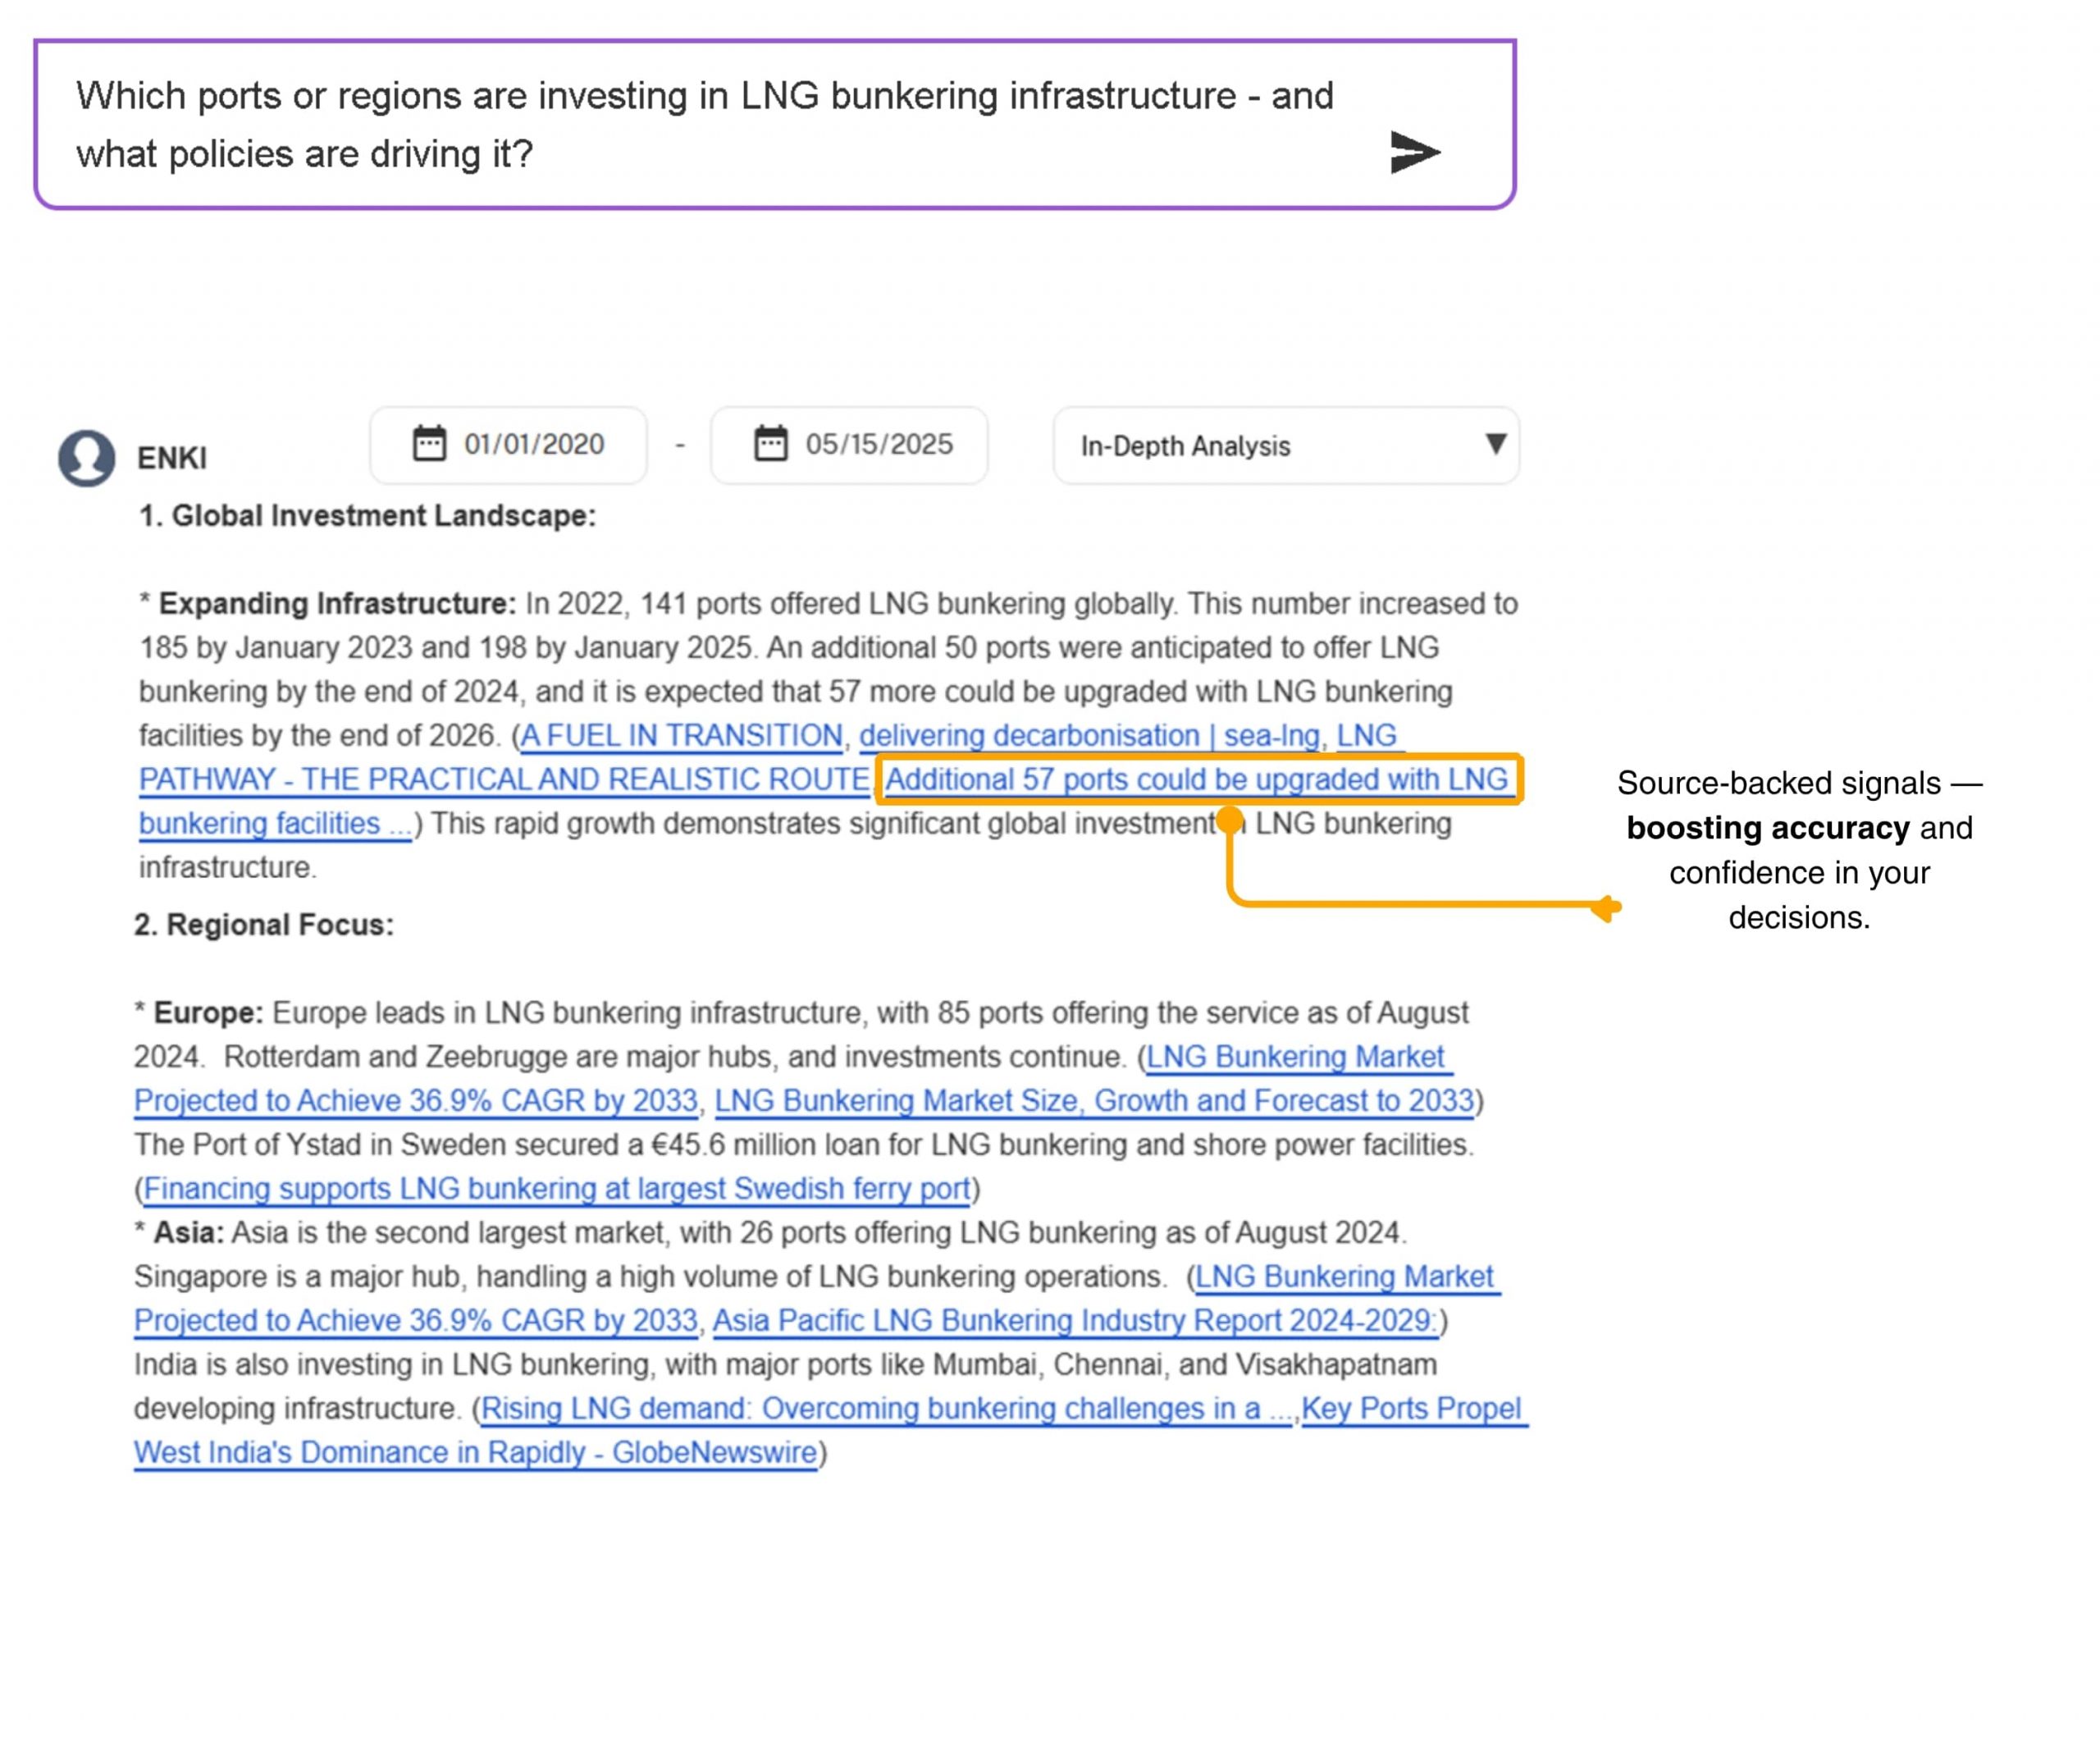Viewport: 2100px width, 1750px height.
Task: Click the ENKI avatar icon
Action: point(87,458)
